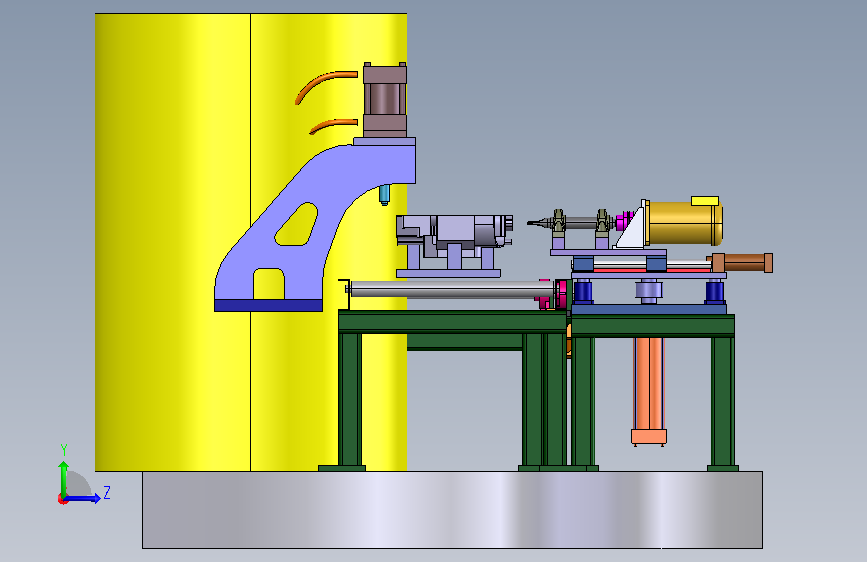Select the left green table top beam

click(452, 321)
